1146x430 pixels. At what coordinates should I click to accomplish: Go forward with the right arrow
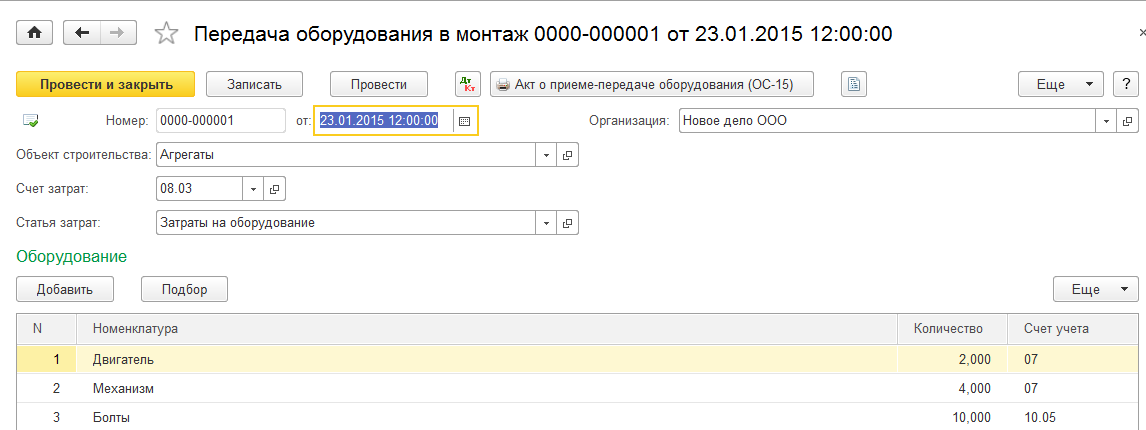point(118,33)
